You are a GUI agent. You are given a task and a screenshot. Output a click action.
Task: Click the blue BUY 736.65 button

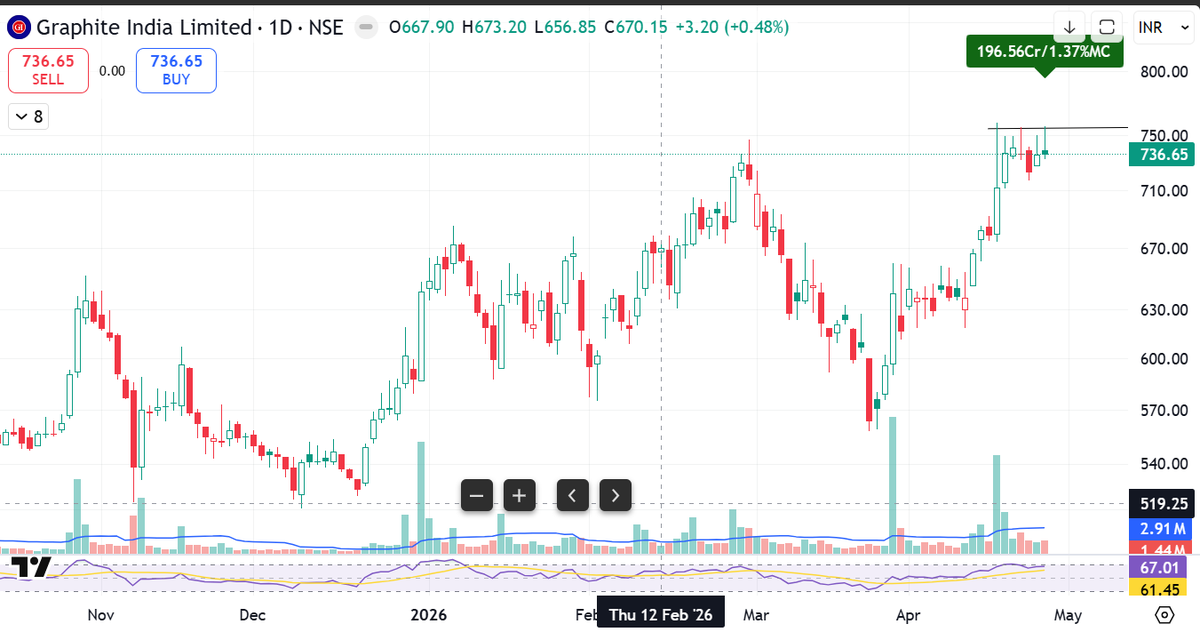[176, 70]
